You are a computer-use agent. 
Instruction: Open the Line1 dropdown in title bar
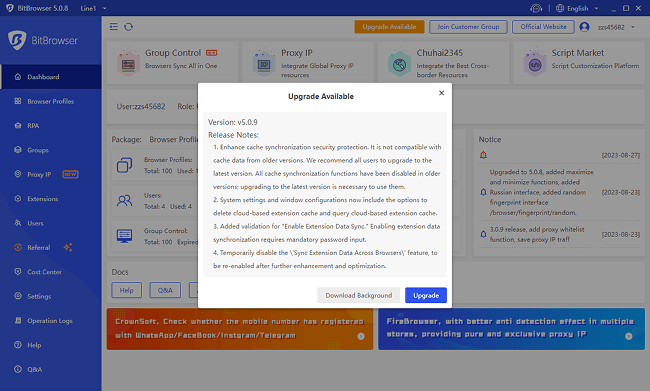point(93,8)
